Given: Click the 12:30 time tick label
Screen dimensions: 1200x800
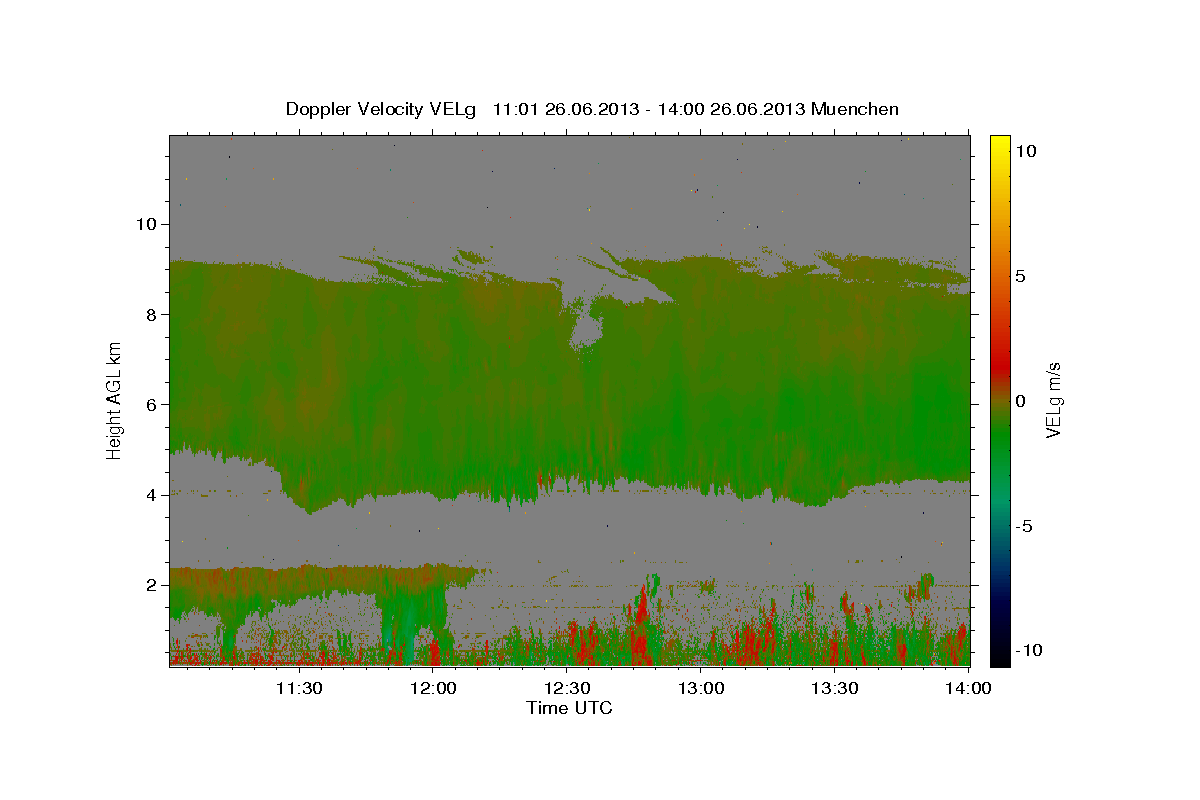Looking at the screenshot, I should coord(567,688).
